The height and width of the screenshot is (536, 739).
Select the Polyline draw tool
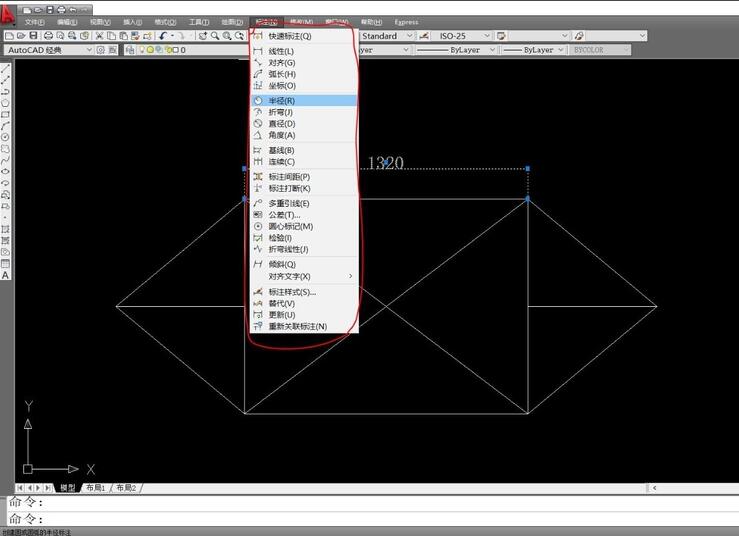tap(5, 91)
